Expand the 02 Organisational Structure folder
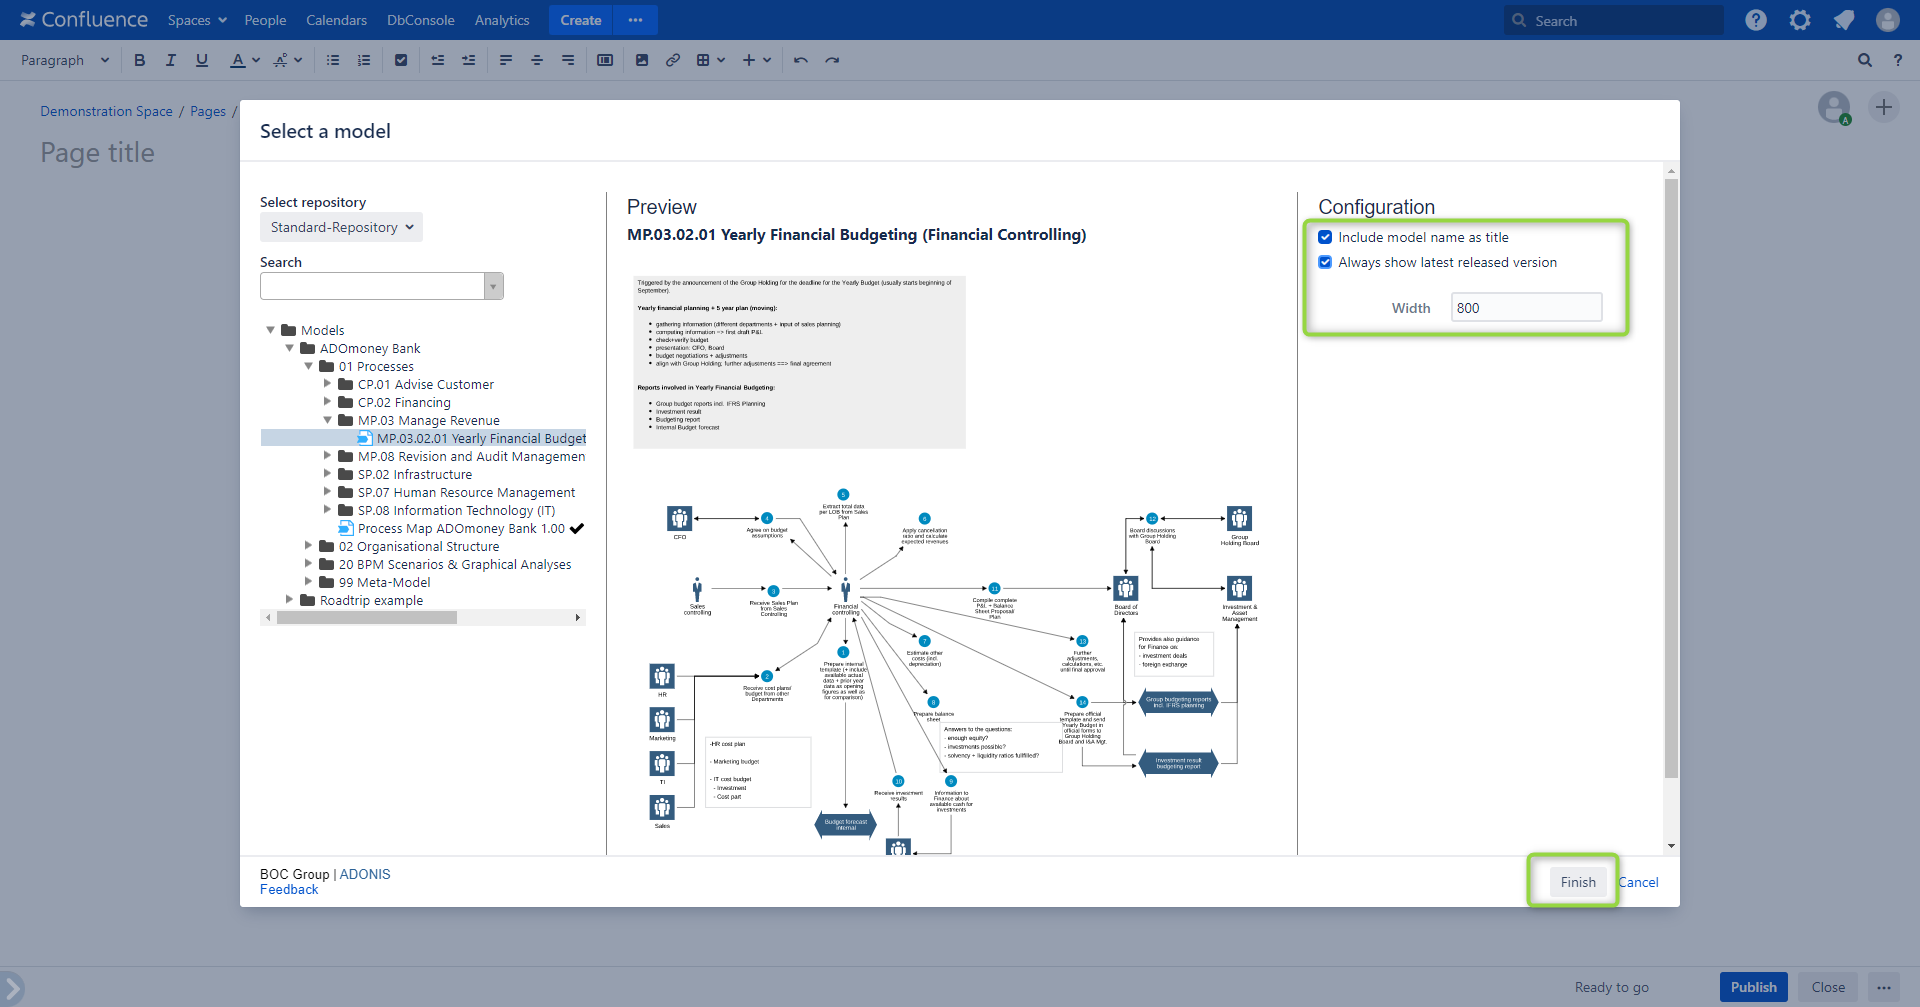The height and width of the screenshot is (1007, 1920). (308, 546)
